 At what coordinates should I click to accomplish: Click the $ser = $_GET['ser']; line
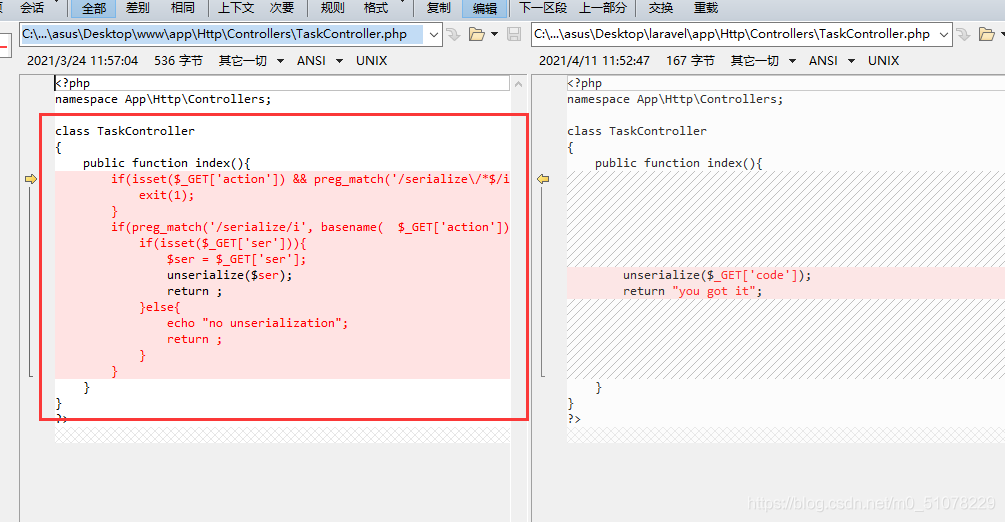coord(237,259)
